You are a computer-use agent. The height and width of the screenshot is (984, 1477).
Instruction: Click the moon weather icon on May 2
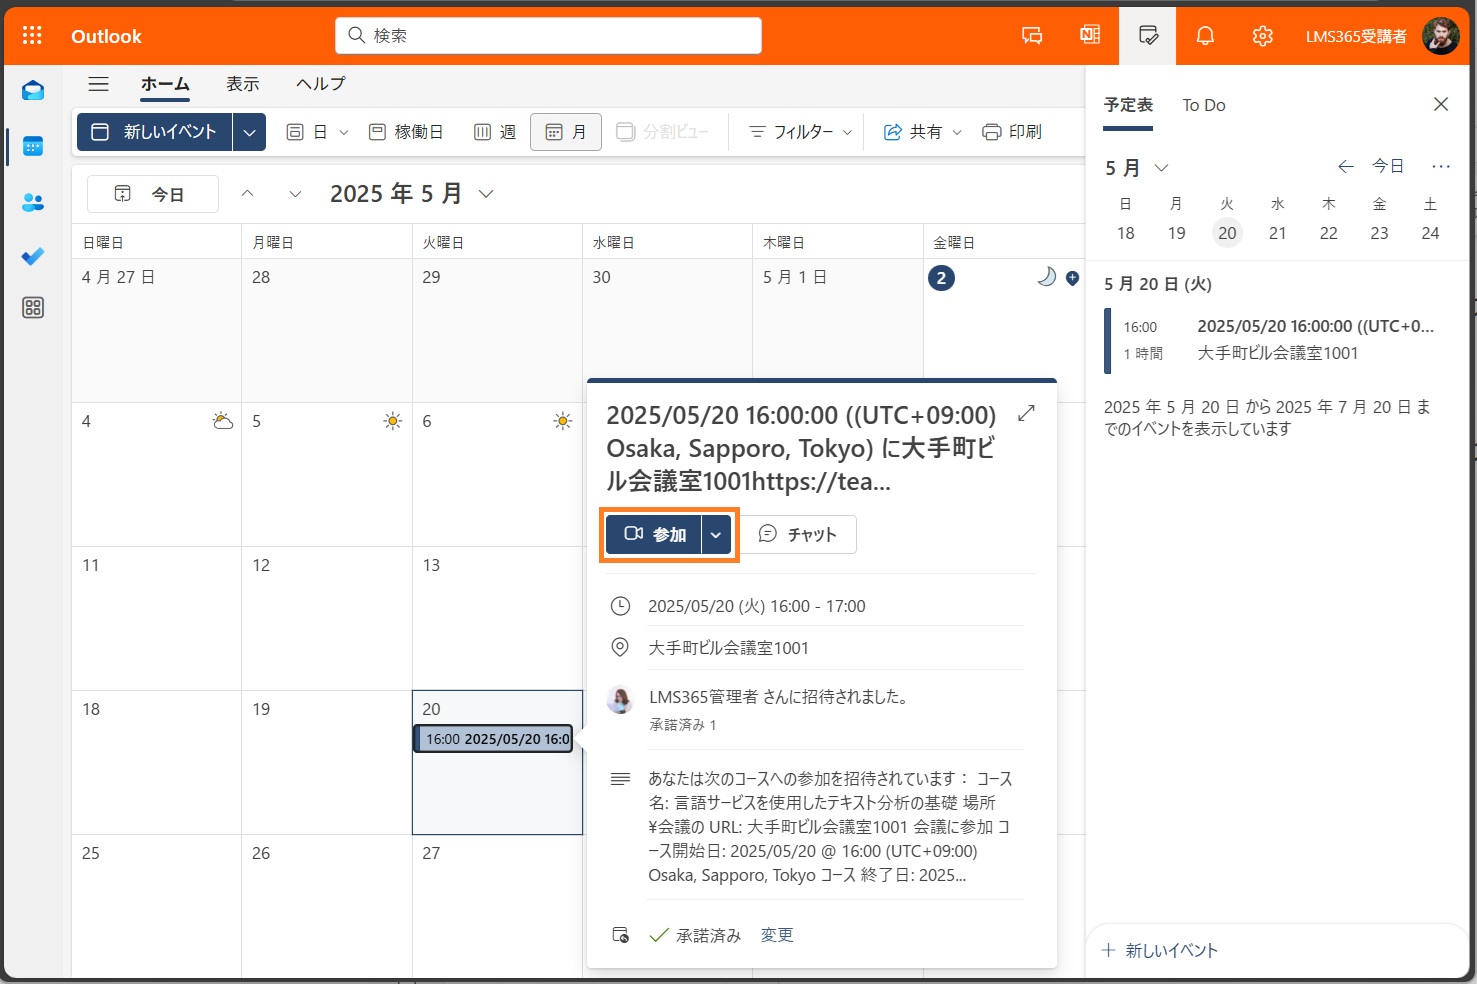(1046, 277)
